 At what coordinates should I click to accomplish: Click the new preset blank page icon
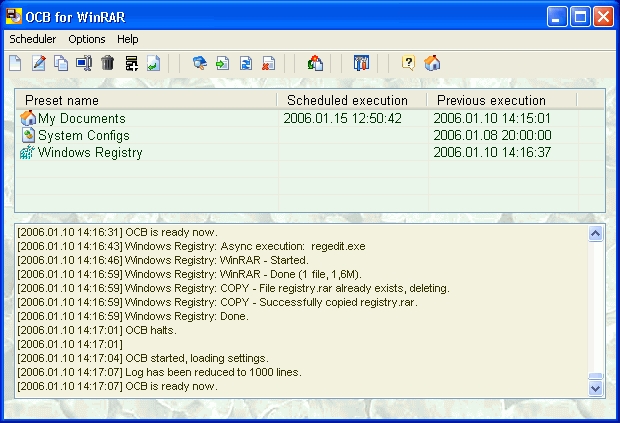click(15, 64)
